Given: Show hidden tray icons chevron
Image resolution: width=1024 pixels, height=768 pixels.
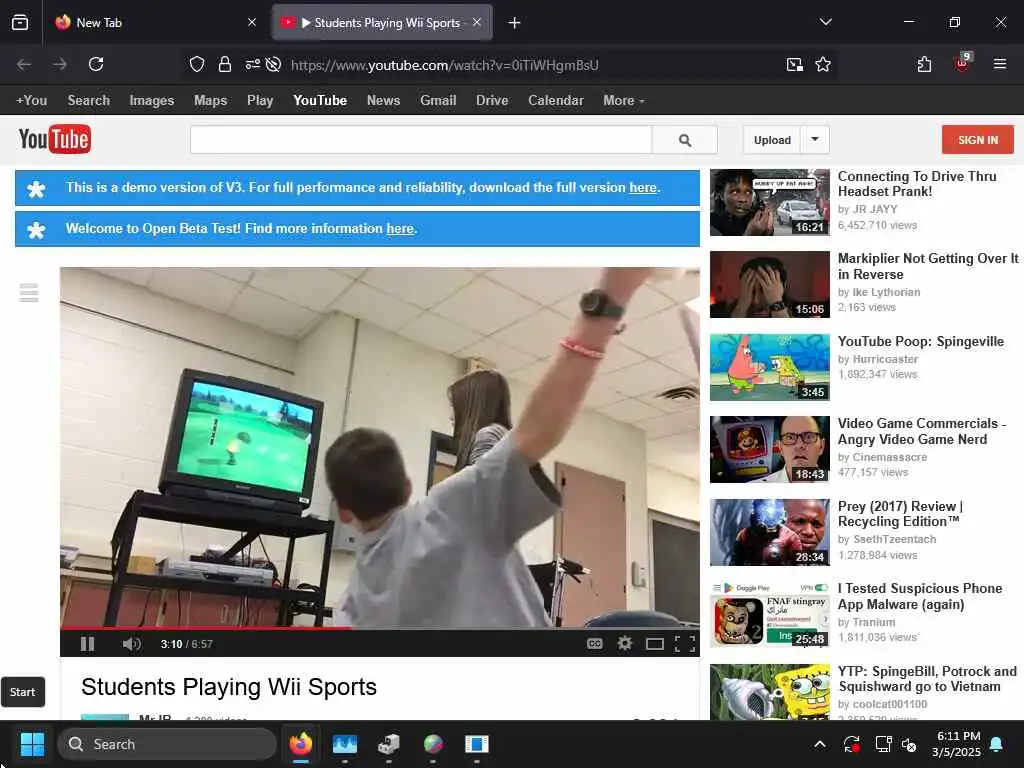Looking at the screenshot, I should pos(820,744).
